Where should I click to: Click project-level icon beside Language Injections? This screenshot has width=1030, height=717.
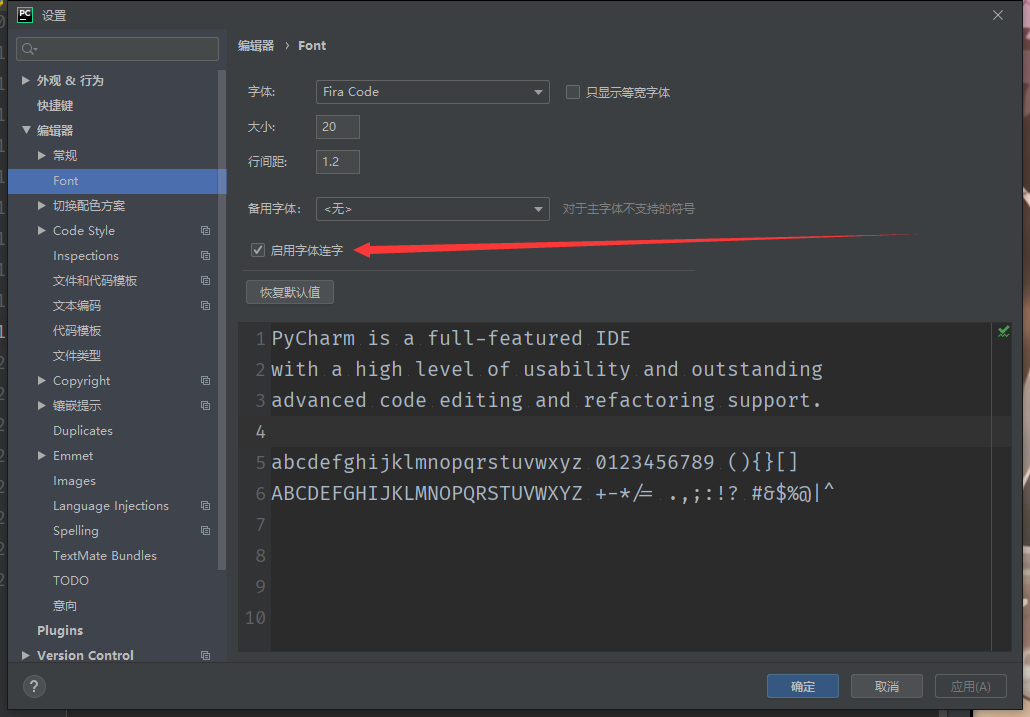(206, 506)
